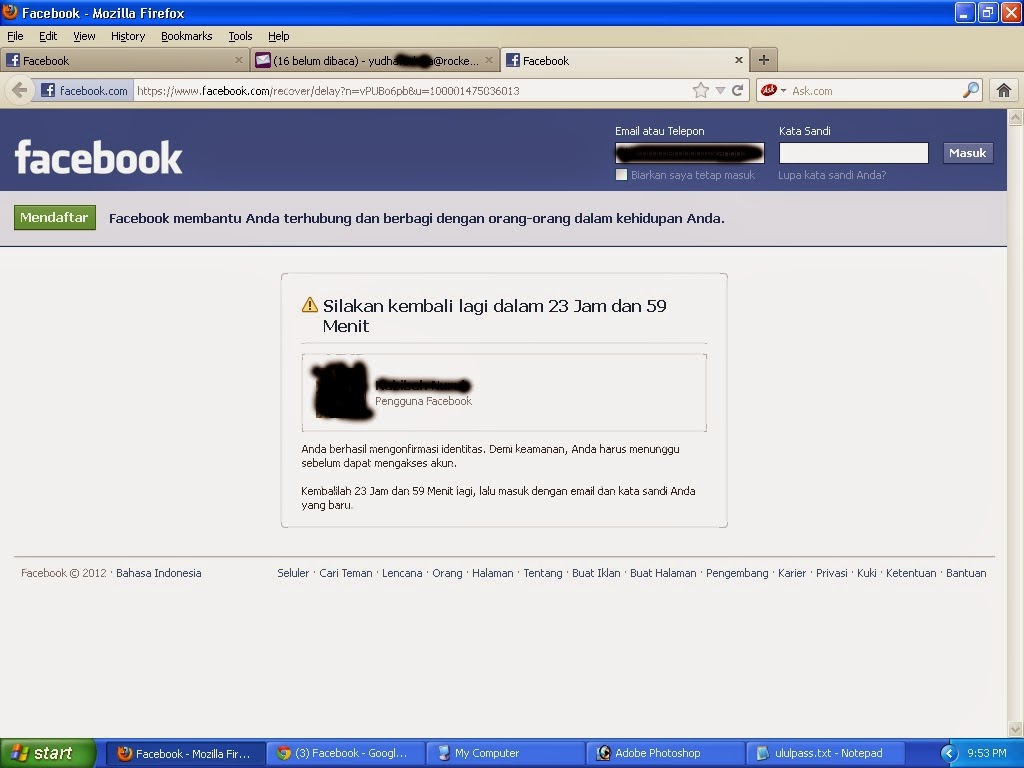Open the View menu
Screen dimensions: 1024x768
point(84,36)
